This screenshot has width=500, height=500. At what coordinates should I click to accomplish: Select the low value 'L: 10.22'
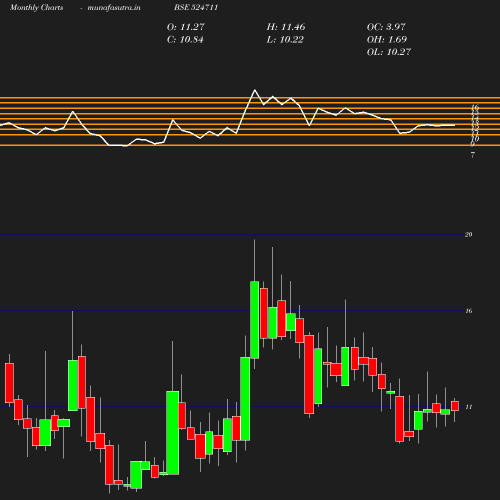point(285,40)
